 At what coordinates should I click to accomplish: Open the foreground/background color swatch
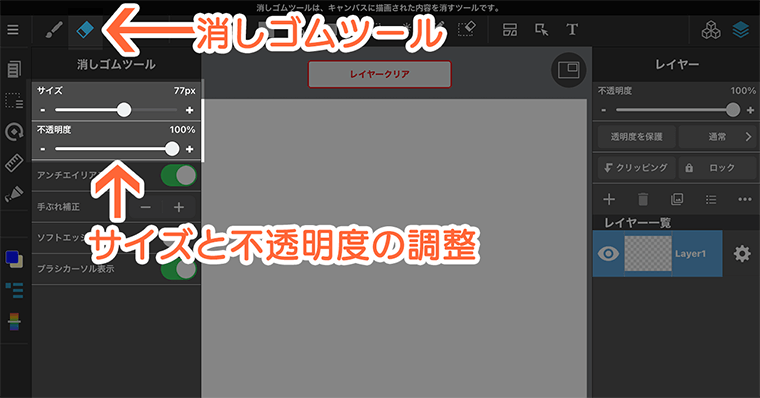tap(14, 258)
